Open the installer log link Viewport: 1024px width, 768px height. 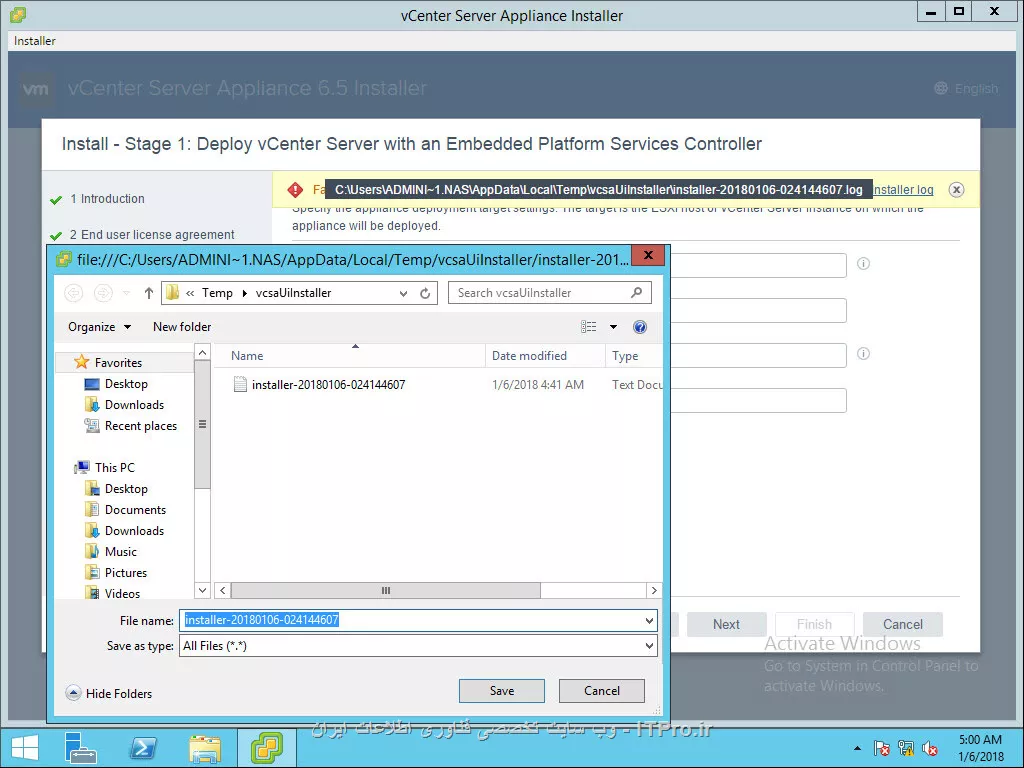tap(903, 190)
